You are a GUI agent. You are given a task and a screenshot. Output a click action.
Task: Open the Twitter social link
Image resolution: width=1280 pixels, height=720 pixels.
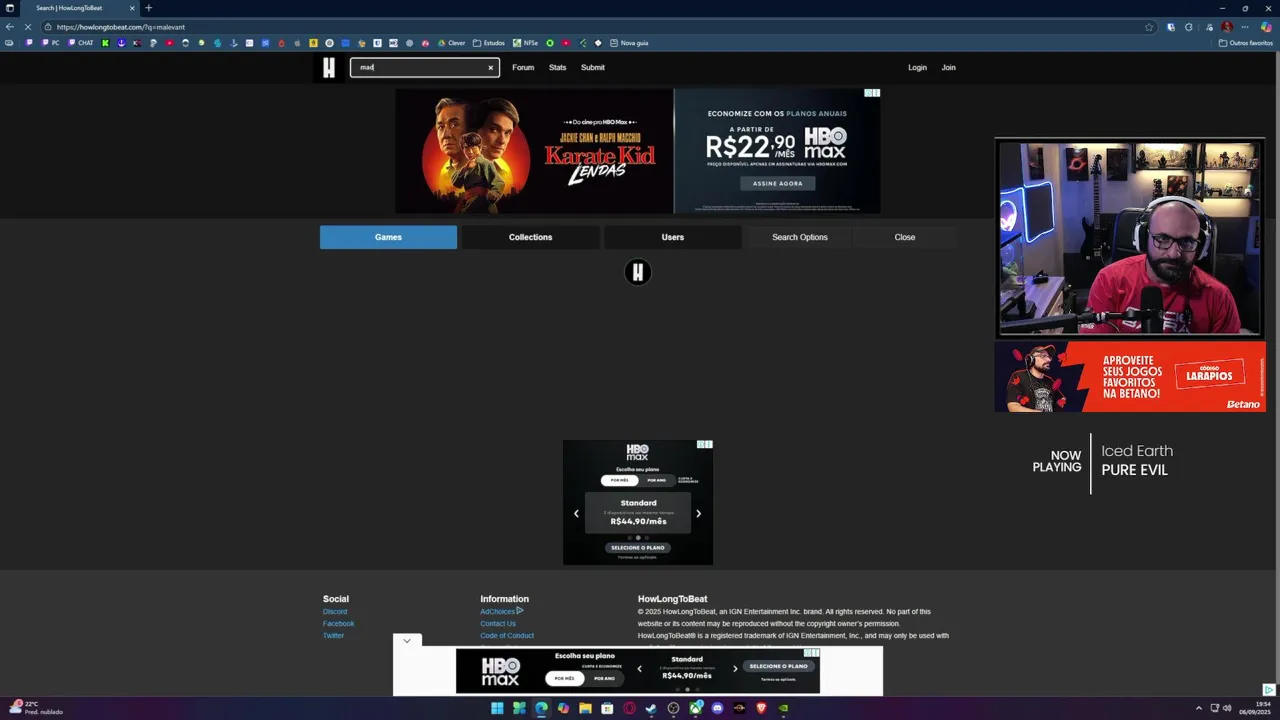(333, 635)
